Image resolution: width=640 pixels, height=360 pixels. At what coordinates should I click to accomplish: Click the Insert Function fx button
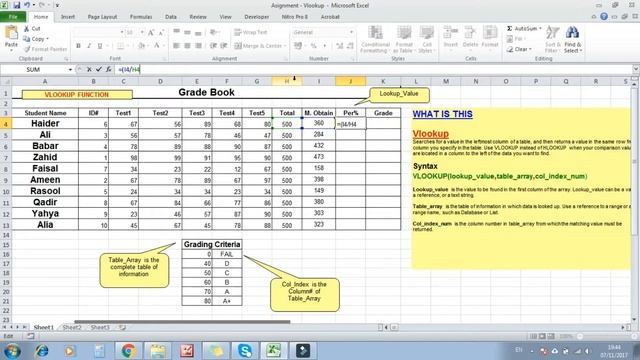109,70
